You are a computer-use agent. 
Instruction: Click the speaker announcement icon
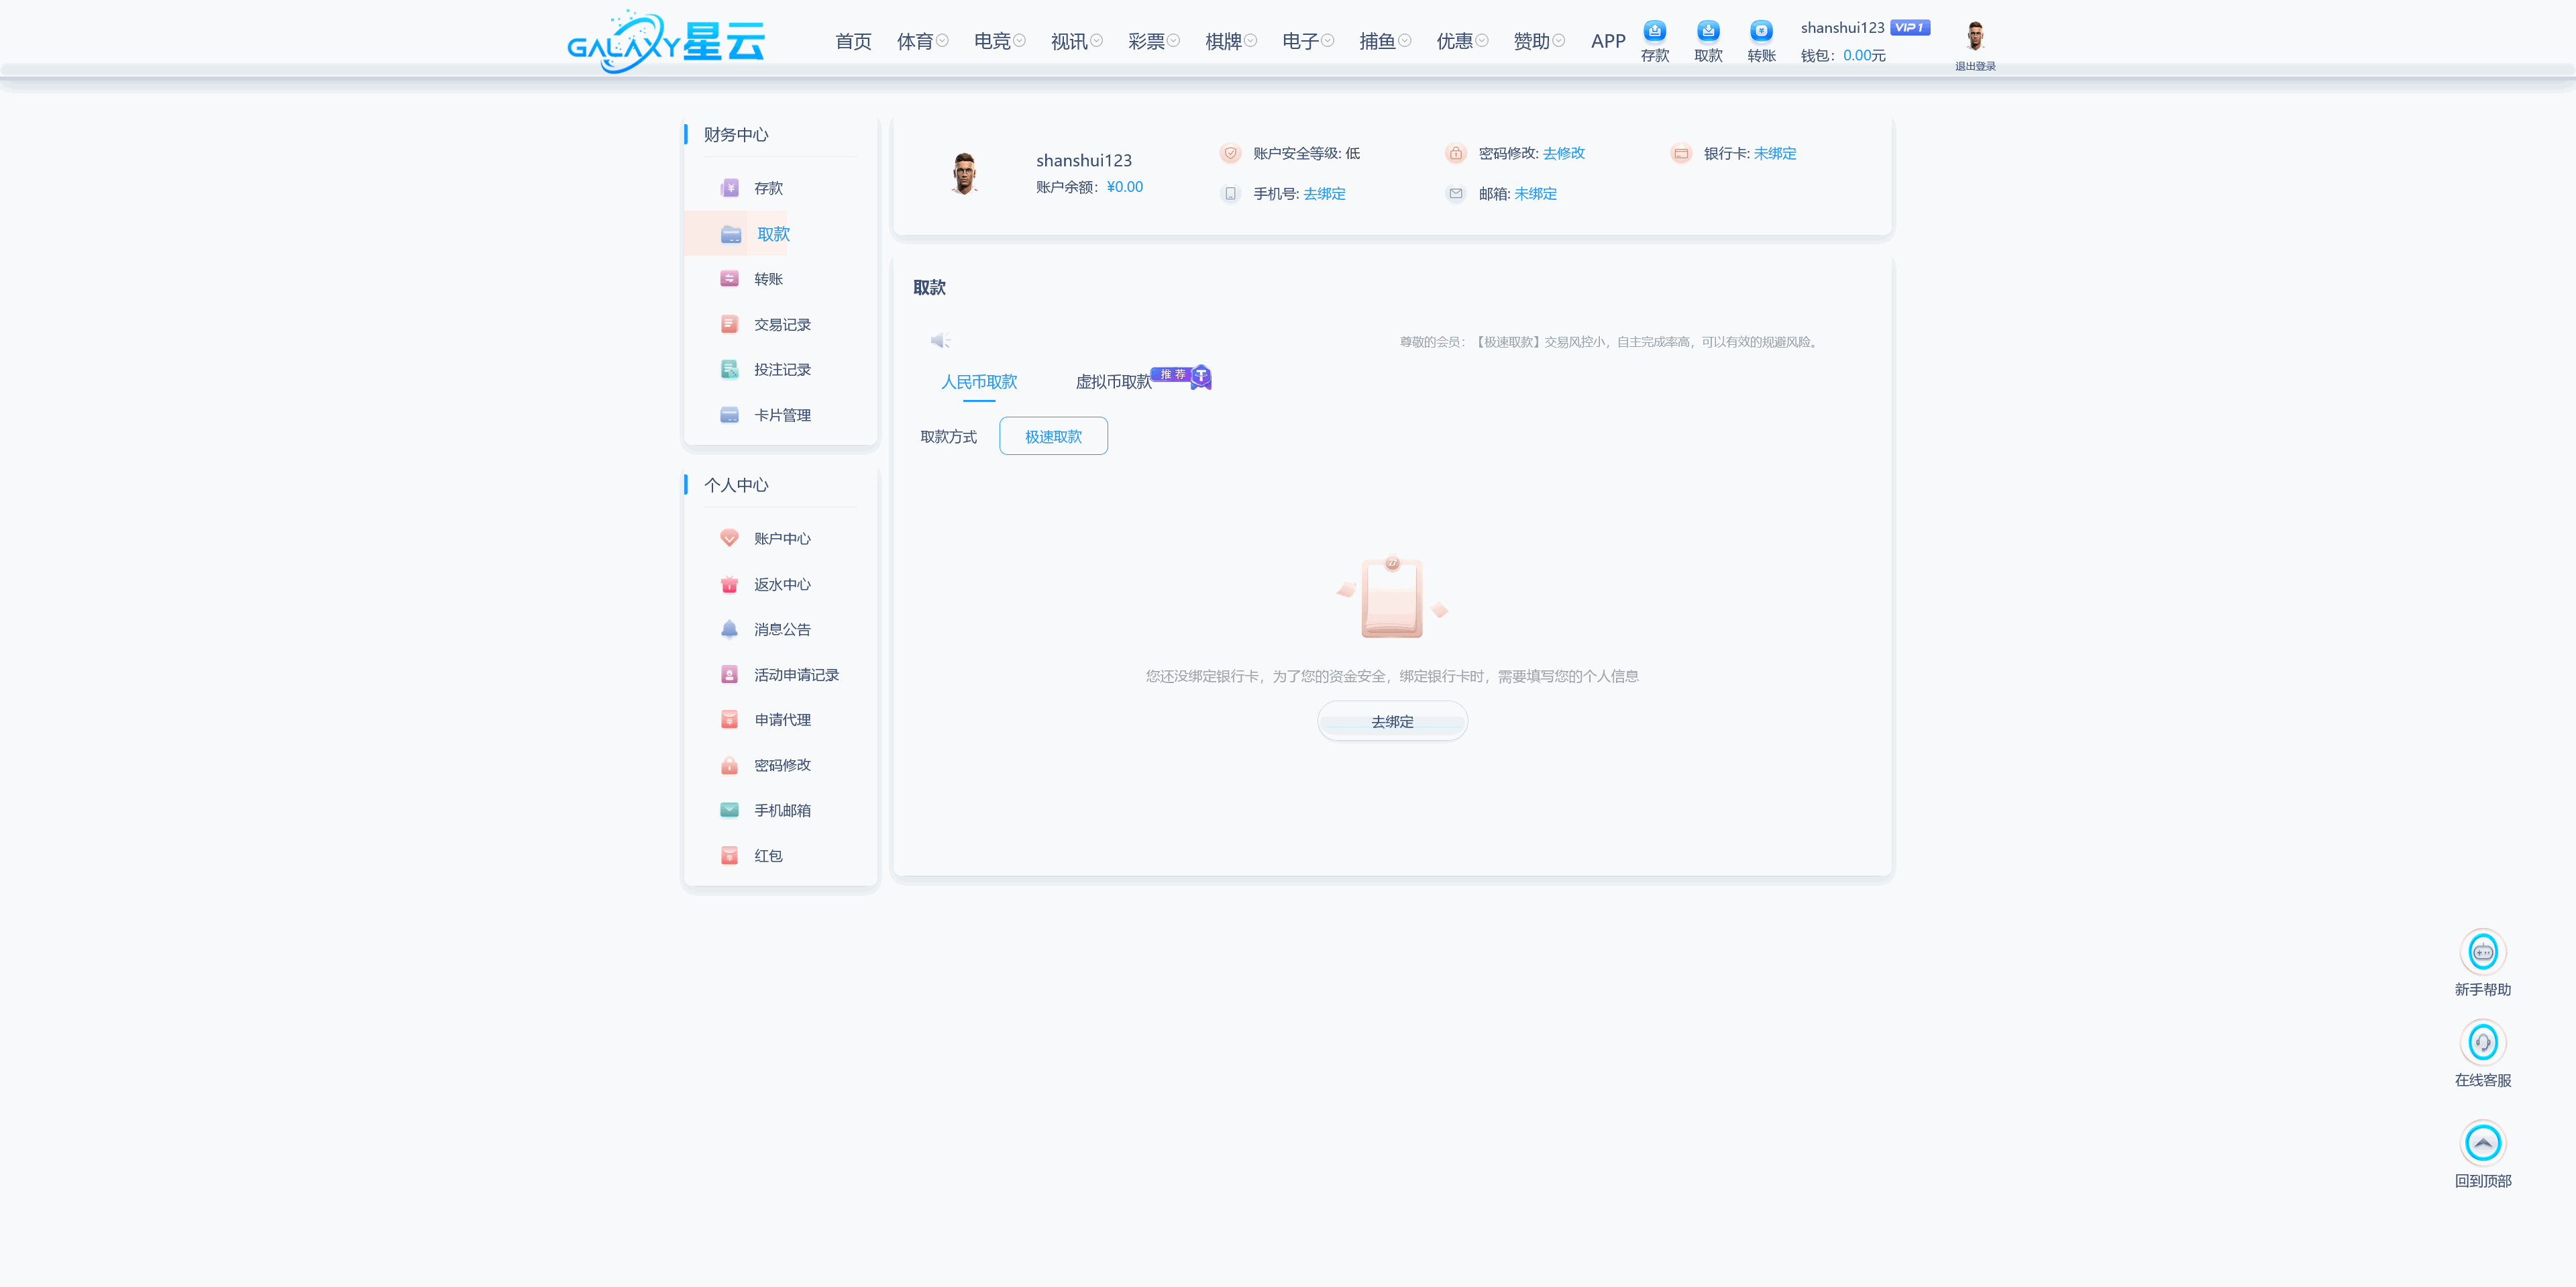(939, 341)
